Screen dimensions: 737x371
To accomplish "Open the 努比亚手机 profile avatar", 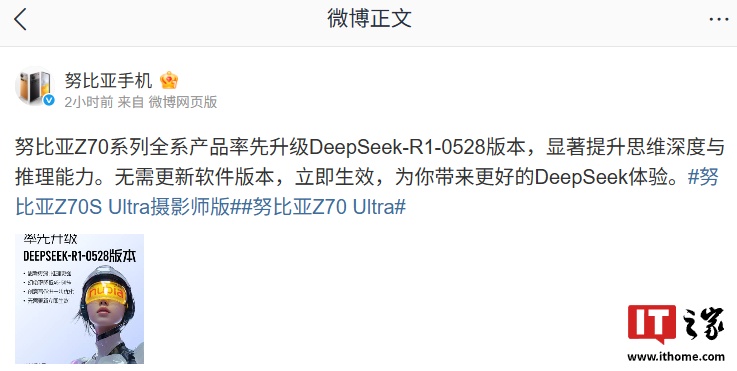I will [35, 87].
